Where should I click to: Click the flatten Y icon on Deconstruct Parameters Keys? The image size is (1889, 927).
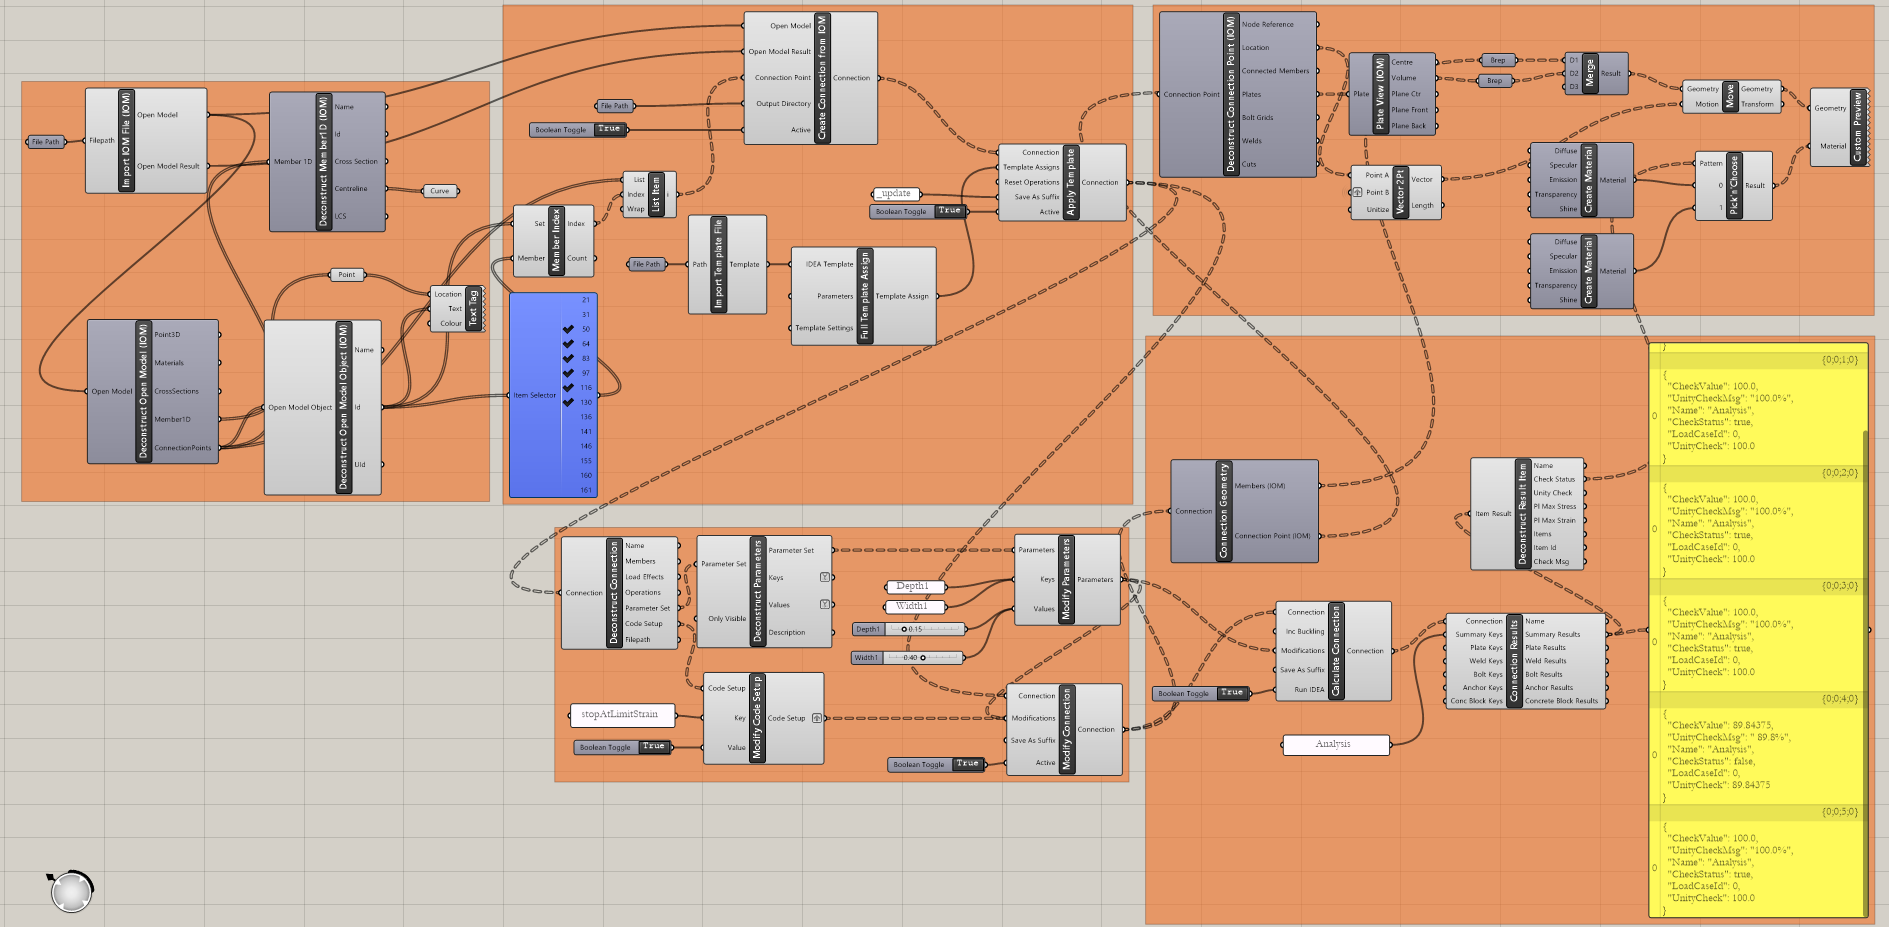[825, 578]
